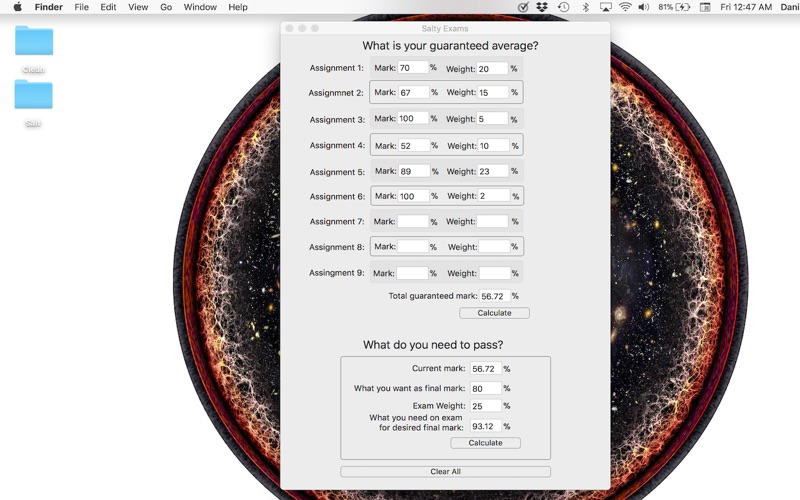Viewport: 800px width, 500px height.
Task: Open the File menu
Action: 81,7
